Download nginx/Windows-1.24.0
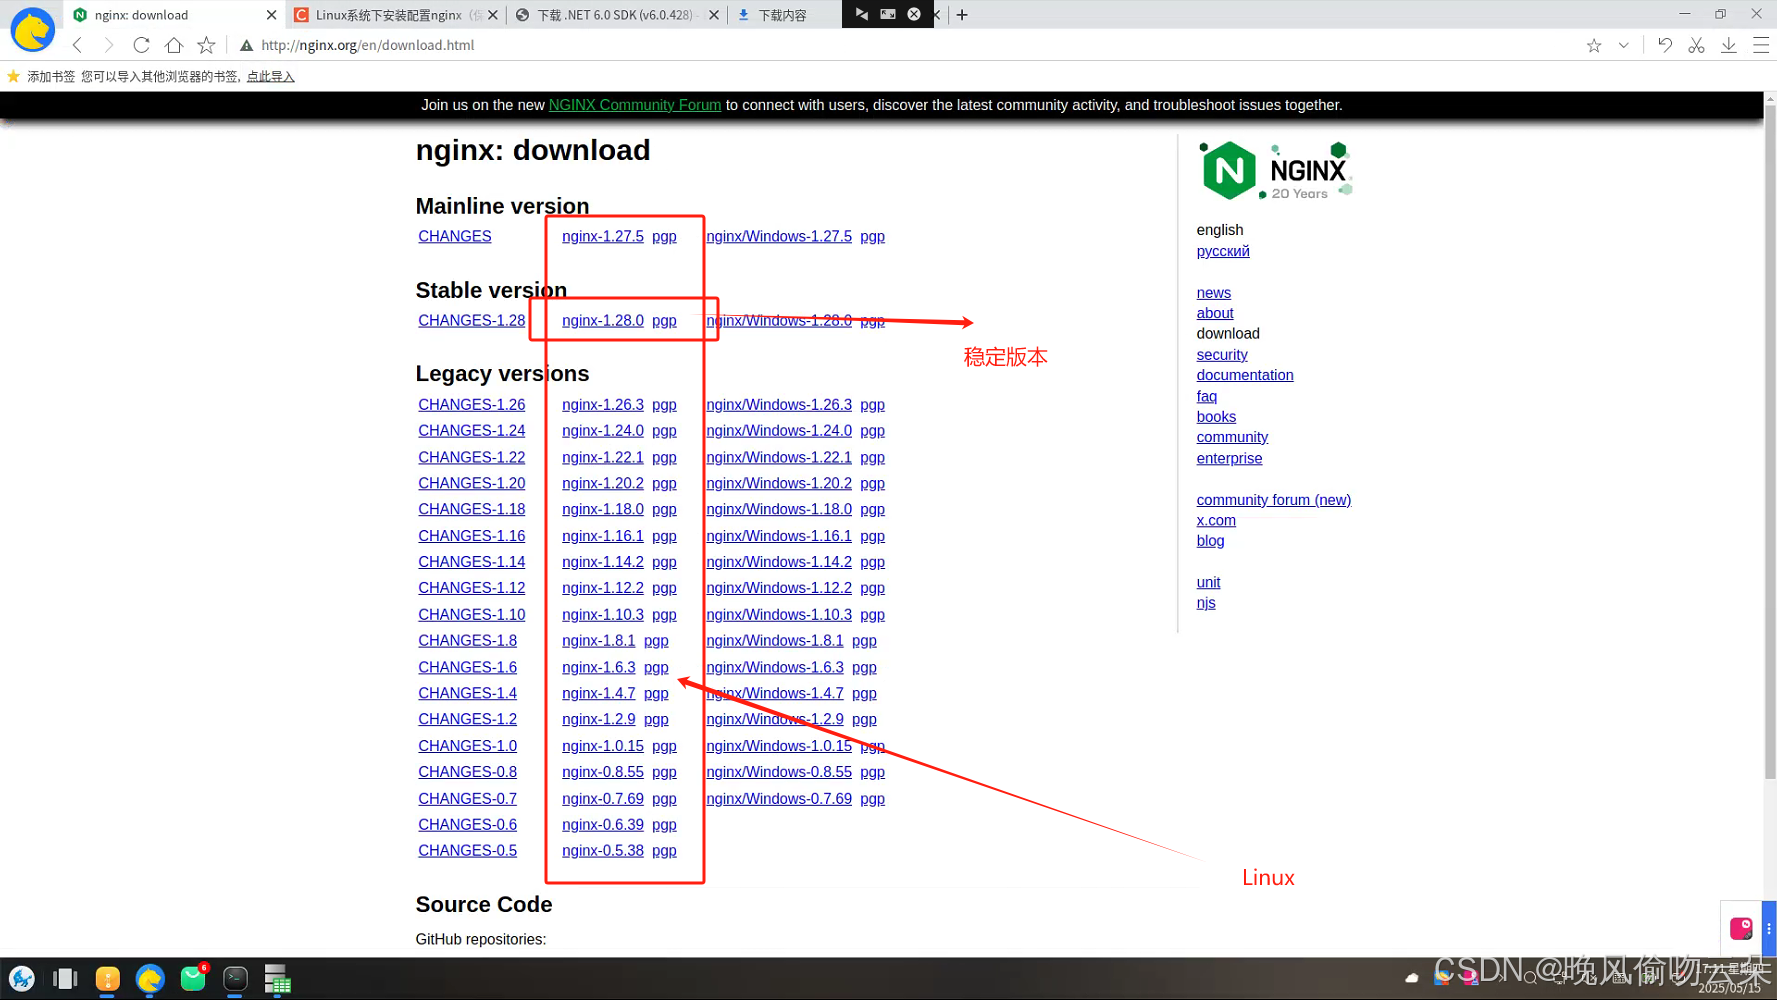 tap(779, 430)
